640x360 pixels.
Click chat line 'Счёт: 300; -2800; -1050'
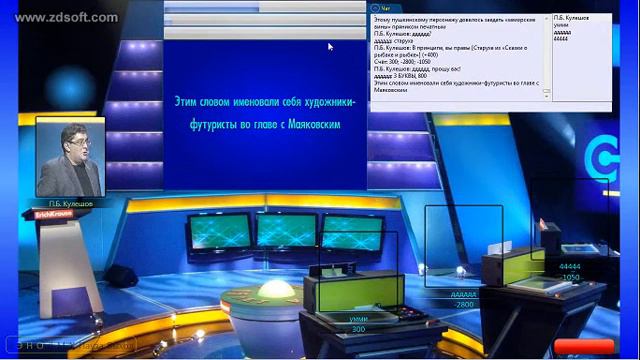pyautogui.click(x=402, y=62)
